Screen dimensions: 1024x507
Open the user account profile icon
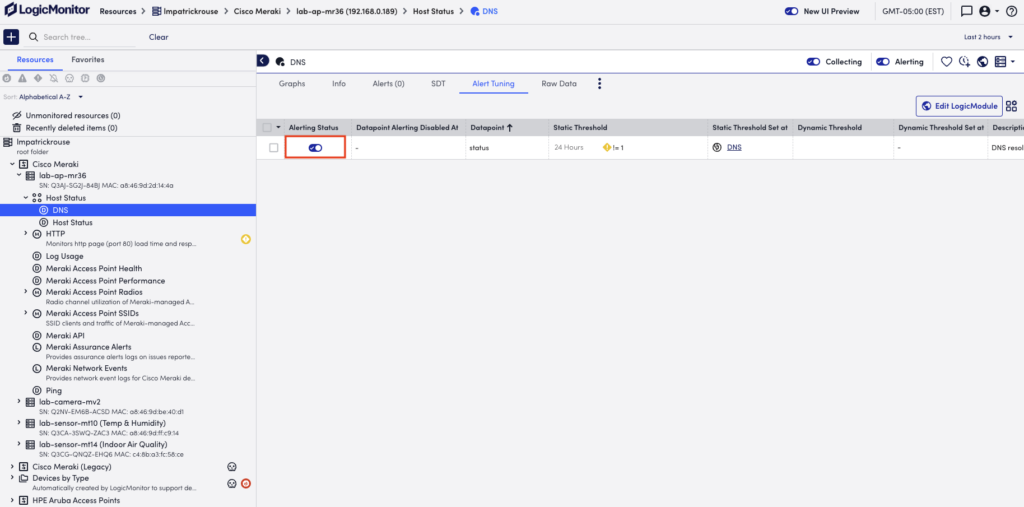(x=985, y=11)
